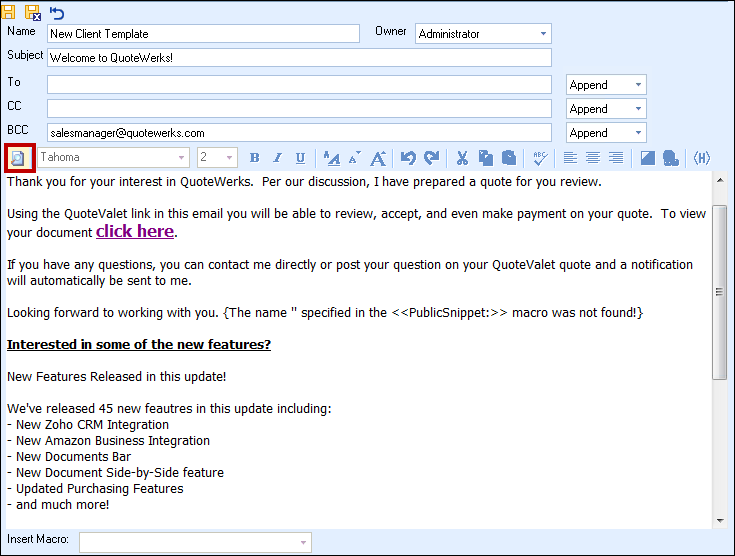Follow the 'click here' hyperlink
This screenshot has width=735, height=556.
click(134, 232)
